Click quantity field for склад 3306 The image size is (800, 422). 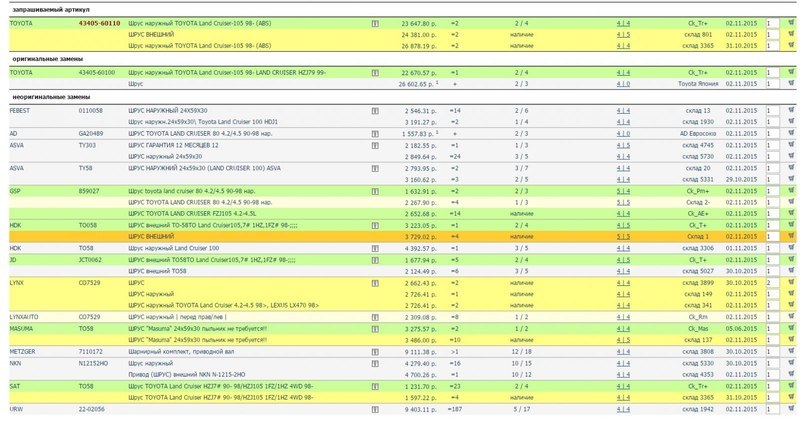tap(772, 249)
